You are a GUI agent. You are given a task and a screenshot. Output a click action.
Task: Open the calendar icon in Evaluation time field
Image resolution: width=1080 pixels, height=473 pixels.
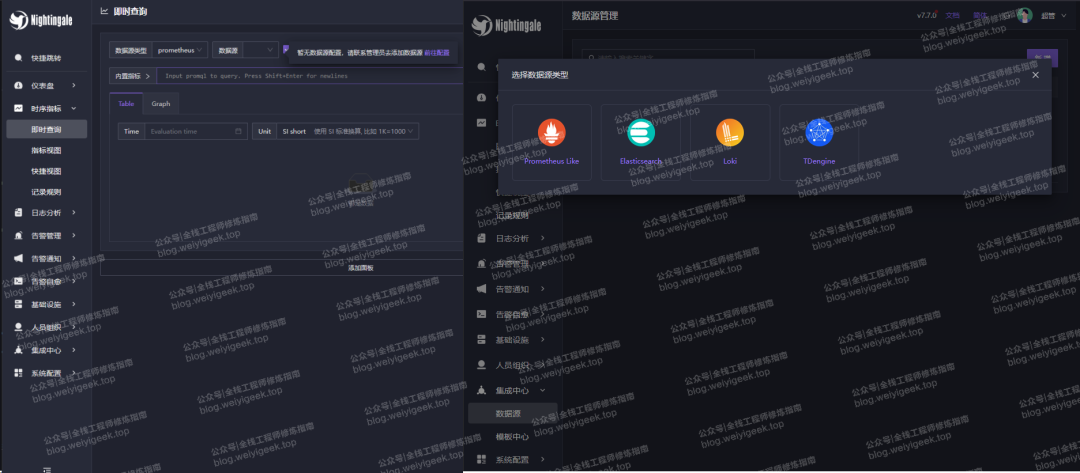pyautogui.click(x=238, y=131)
